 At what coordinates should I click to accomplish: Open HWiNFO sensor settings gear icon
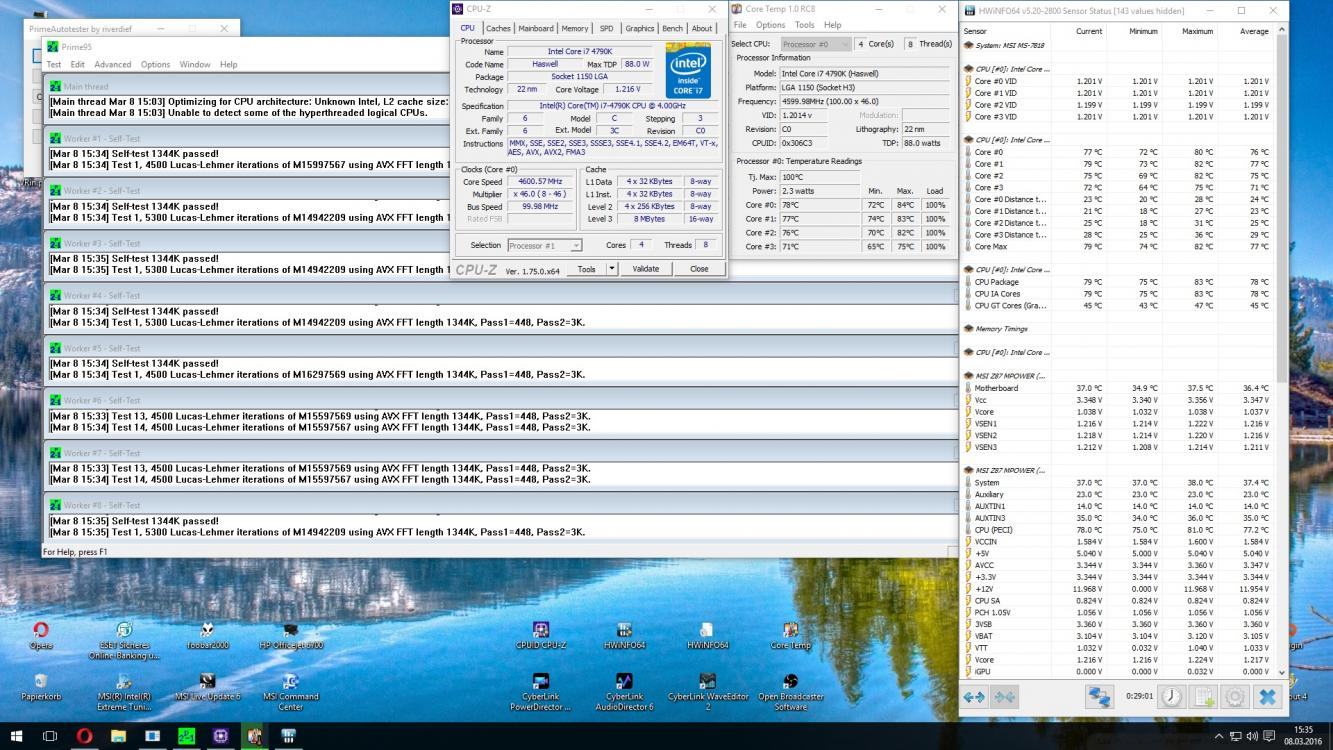point(1235,697)
